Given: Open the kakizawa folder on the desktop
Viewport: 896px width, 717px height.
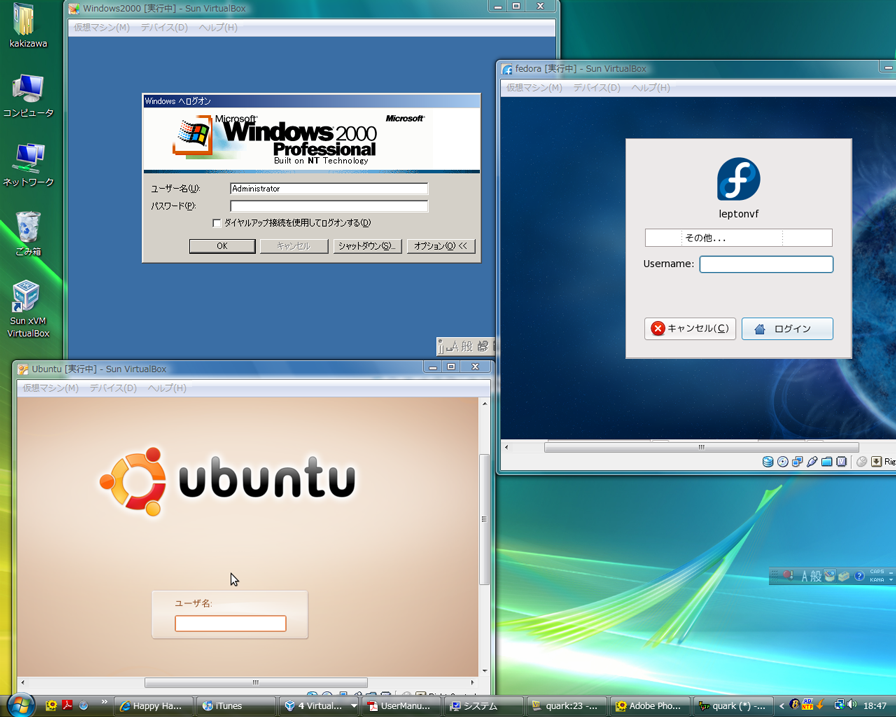Looking at the screenshot, I should (x=28, y=26).
